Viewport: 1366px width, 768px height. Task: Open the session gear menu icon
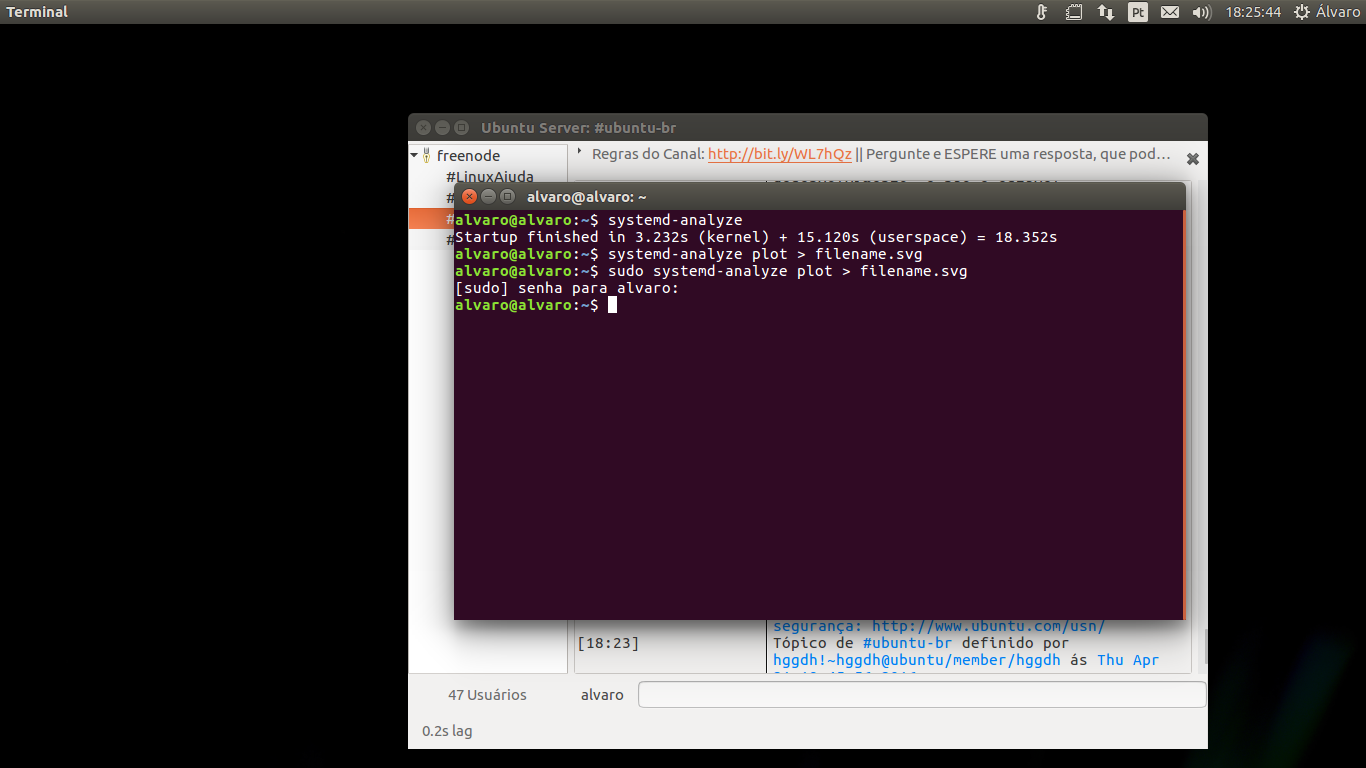1301,12
